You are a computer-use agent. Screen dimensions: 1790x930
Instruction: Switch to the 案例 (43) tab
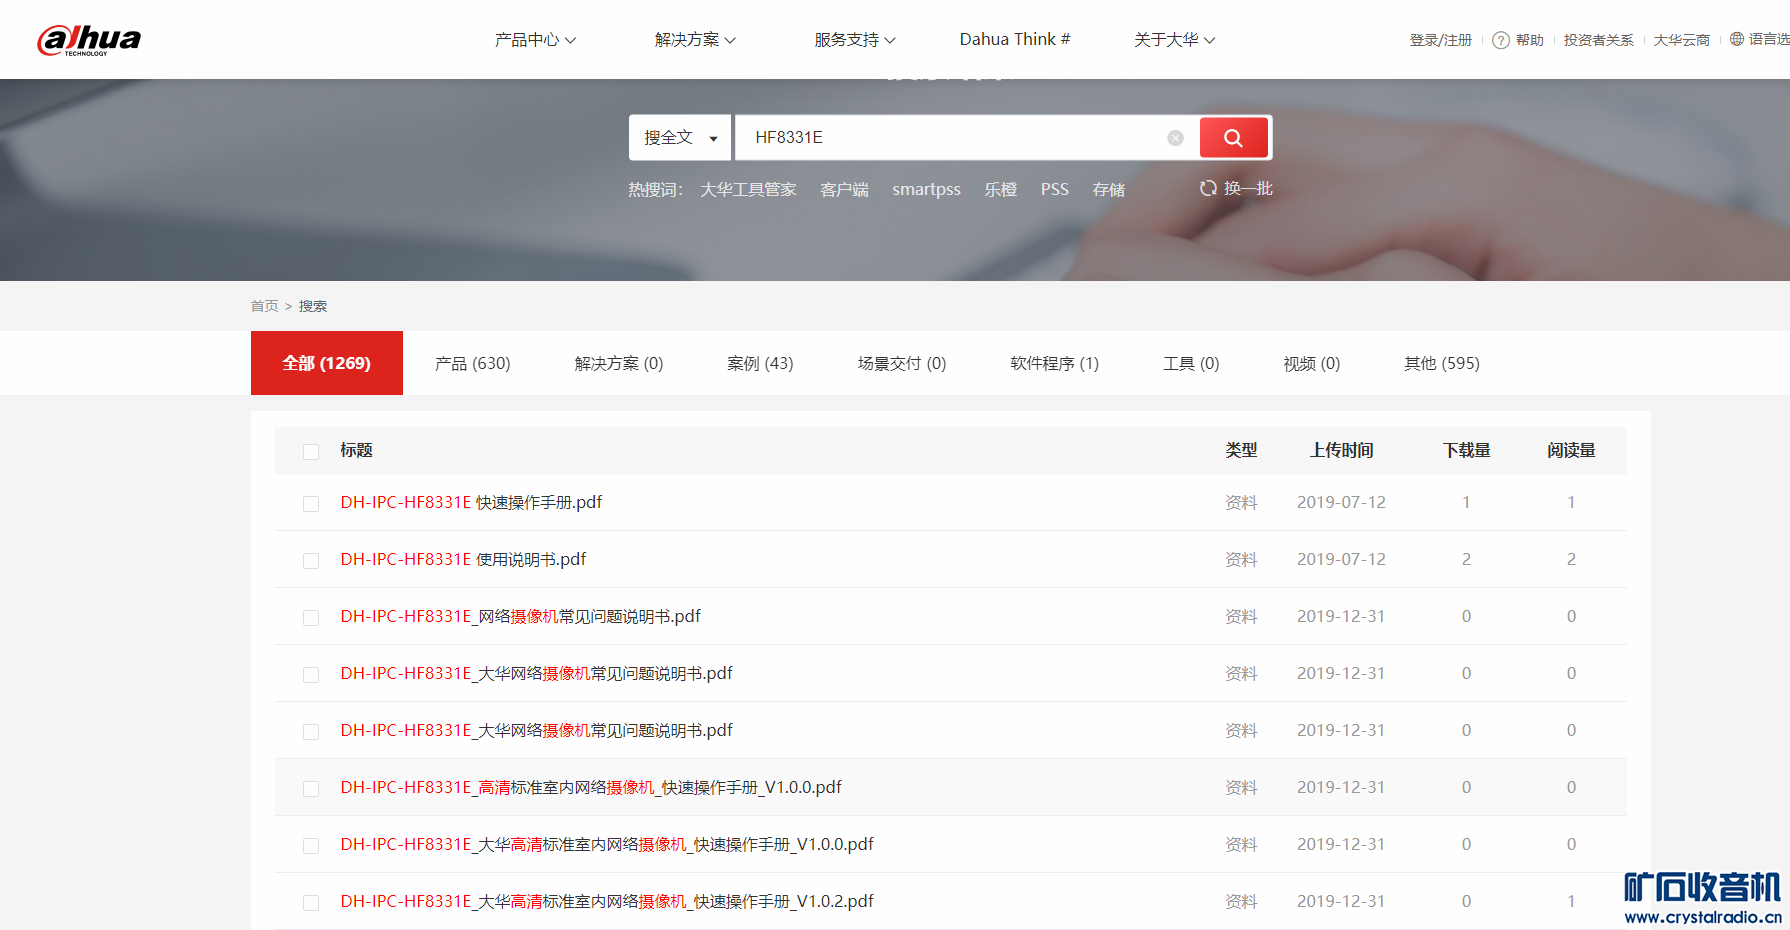coord(760,364)
